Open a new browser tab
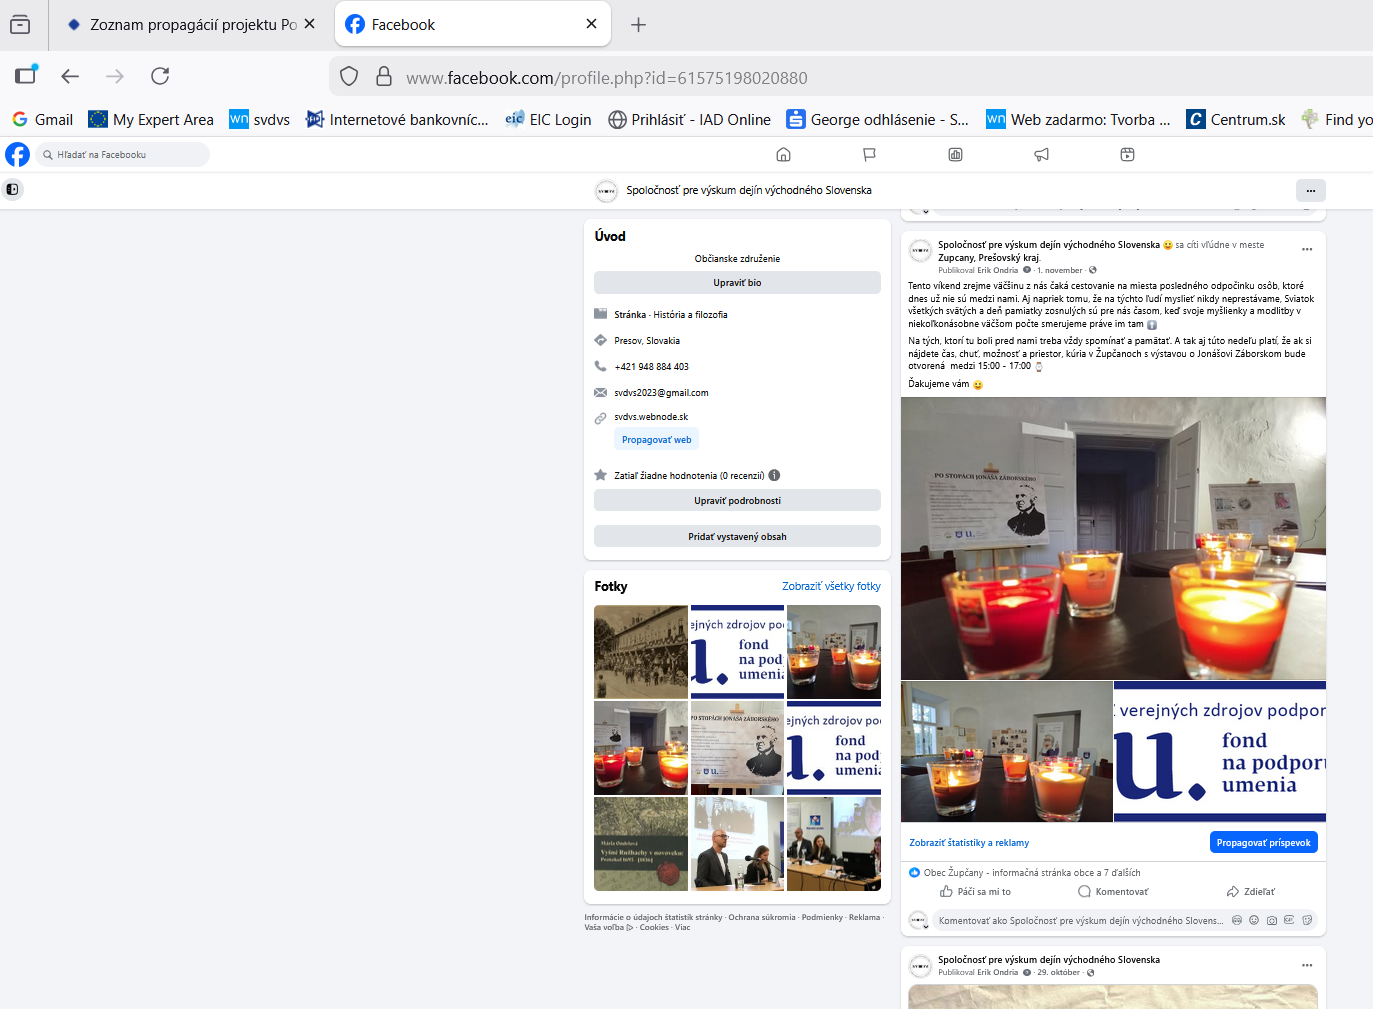1373x1009 pixels. click(638, 25)
